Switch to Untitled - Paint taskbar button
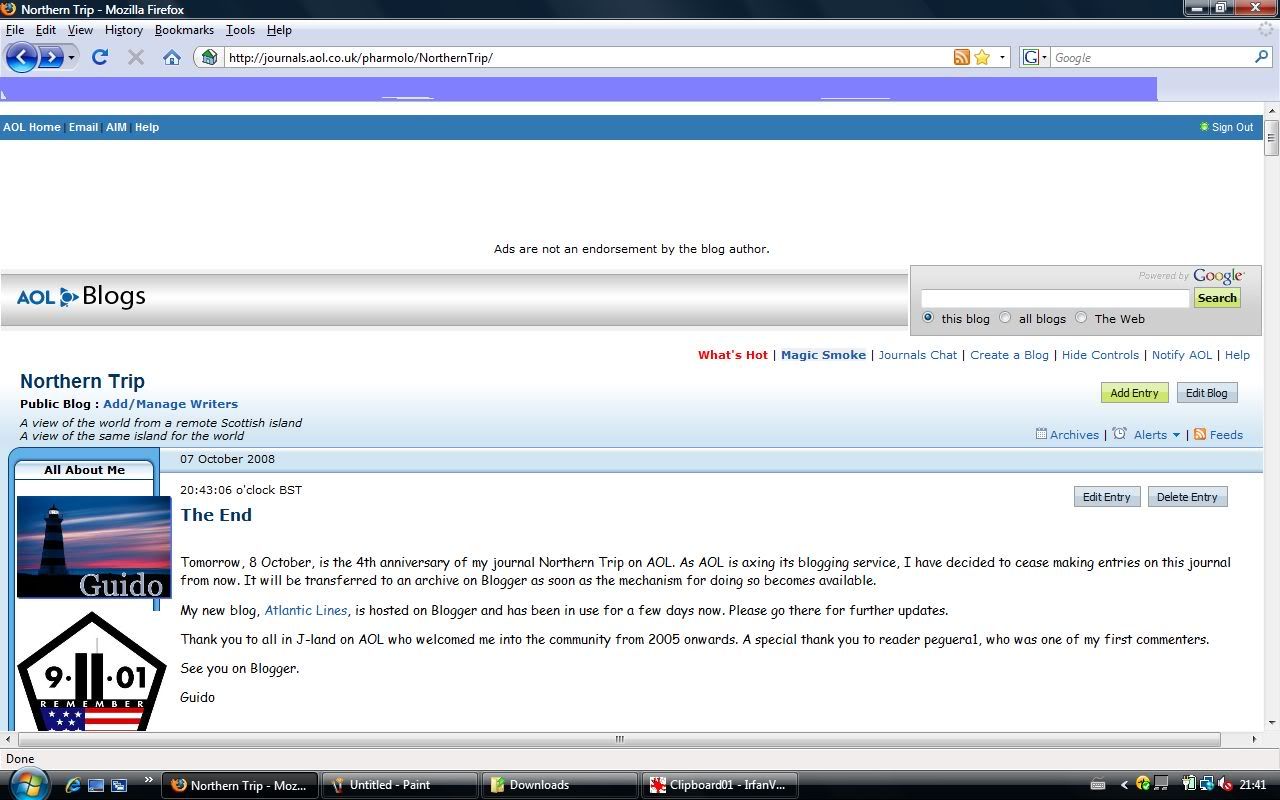1280x800 pixels. pyautogui.click(x=398, y=785)
